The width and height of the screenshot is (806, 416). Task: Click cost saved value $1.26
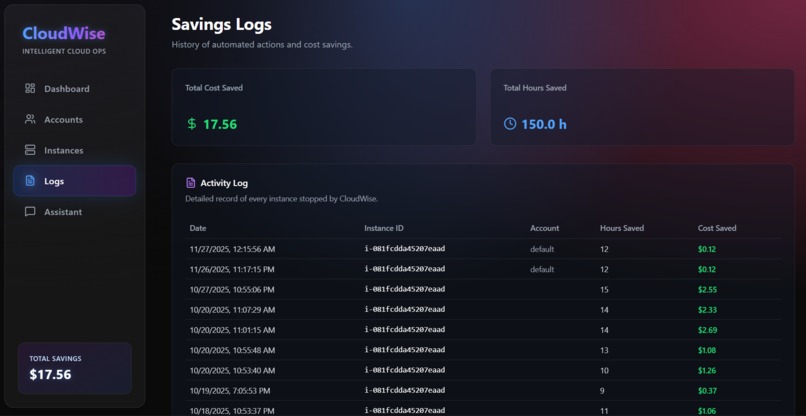tap(707, 370)
